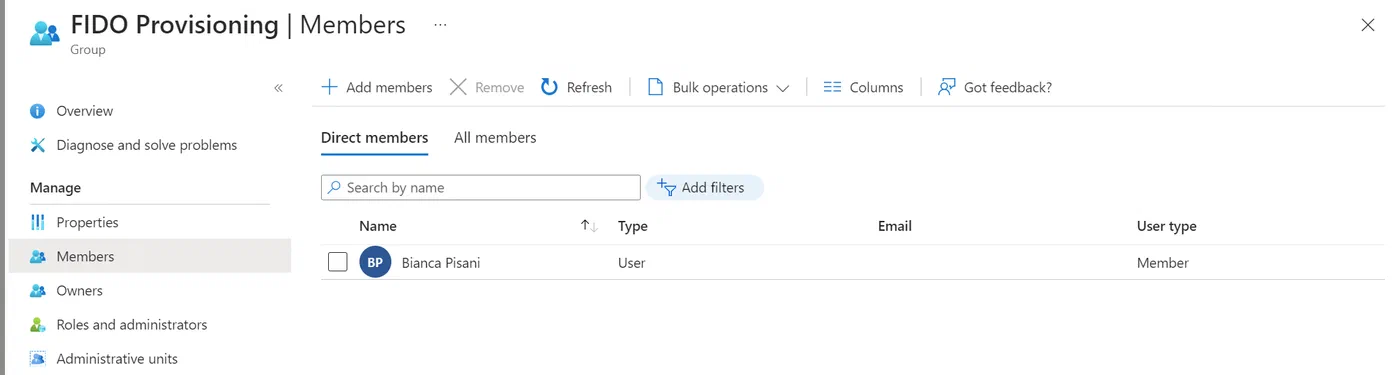Viewport: 1400px width, 375px height.
Task: Click the Owners people icon
Action: click(38, 291)
